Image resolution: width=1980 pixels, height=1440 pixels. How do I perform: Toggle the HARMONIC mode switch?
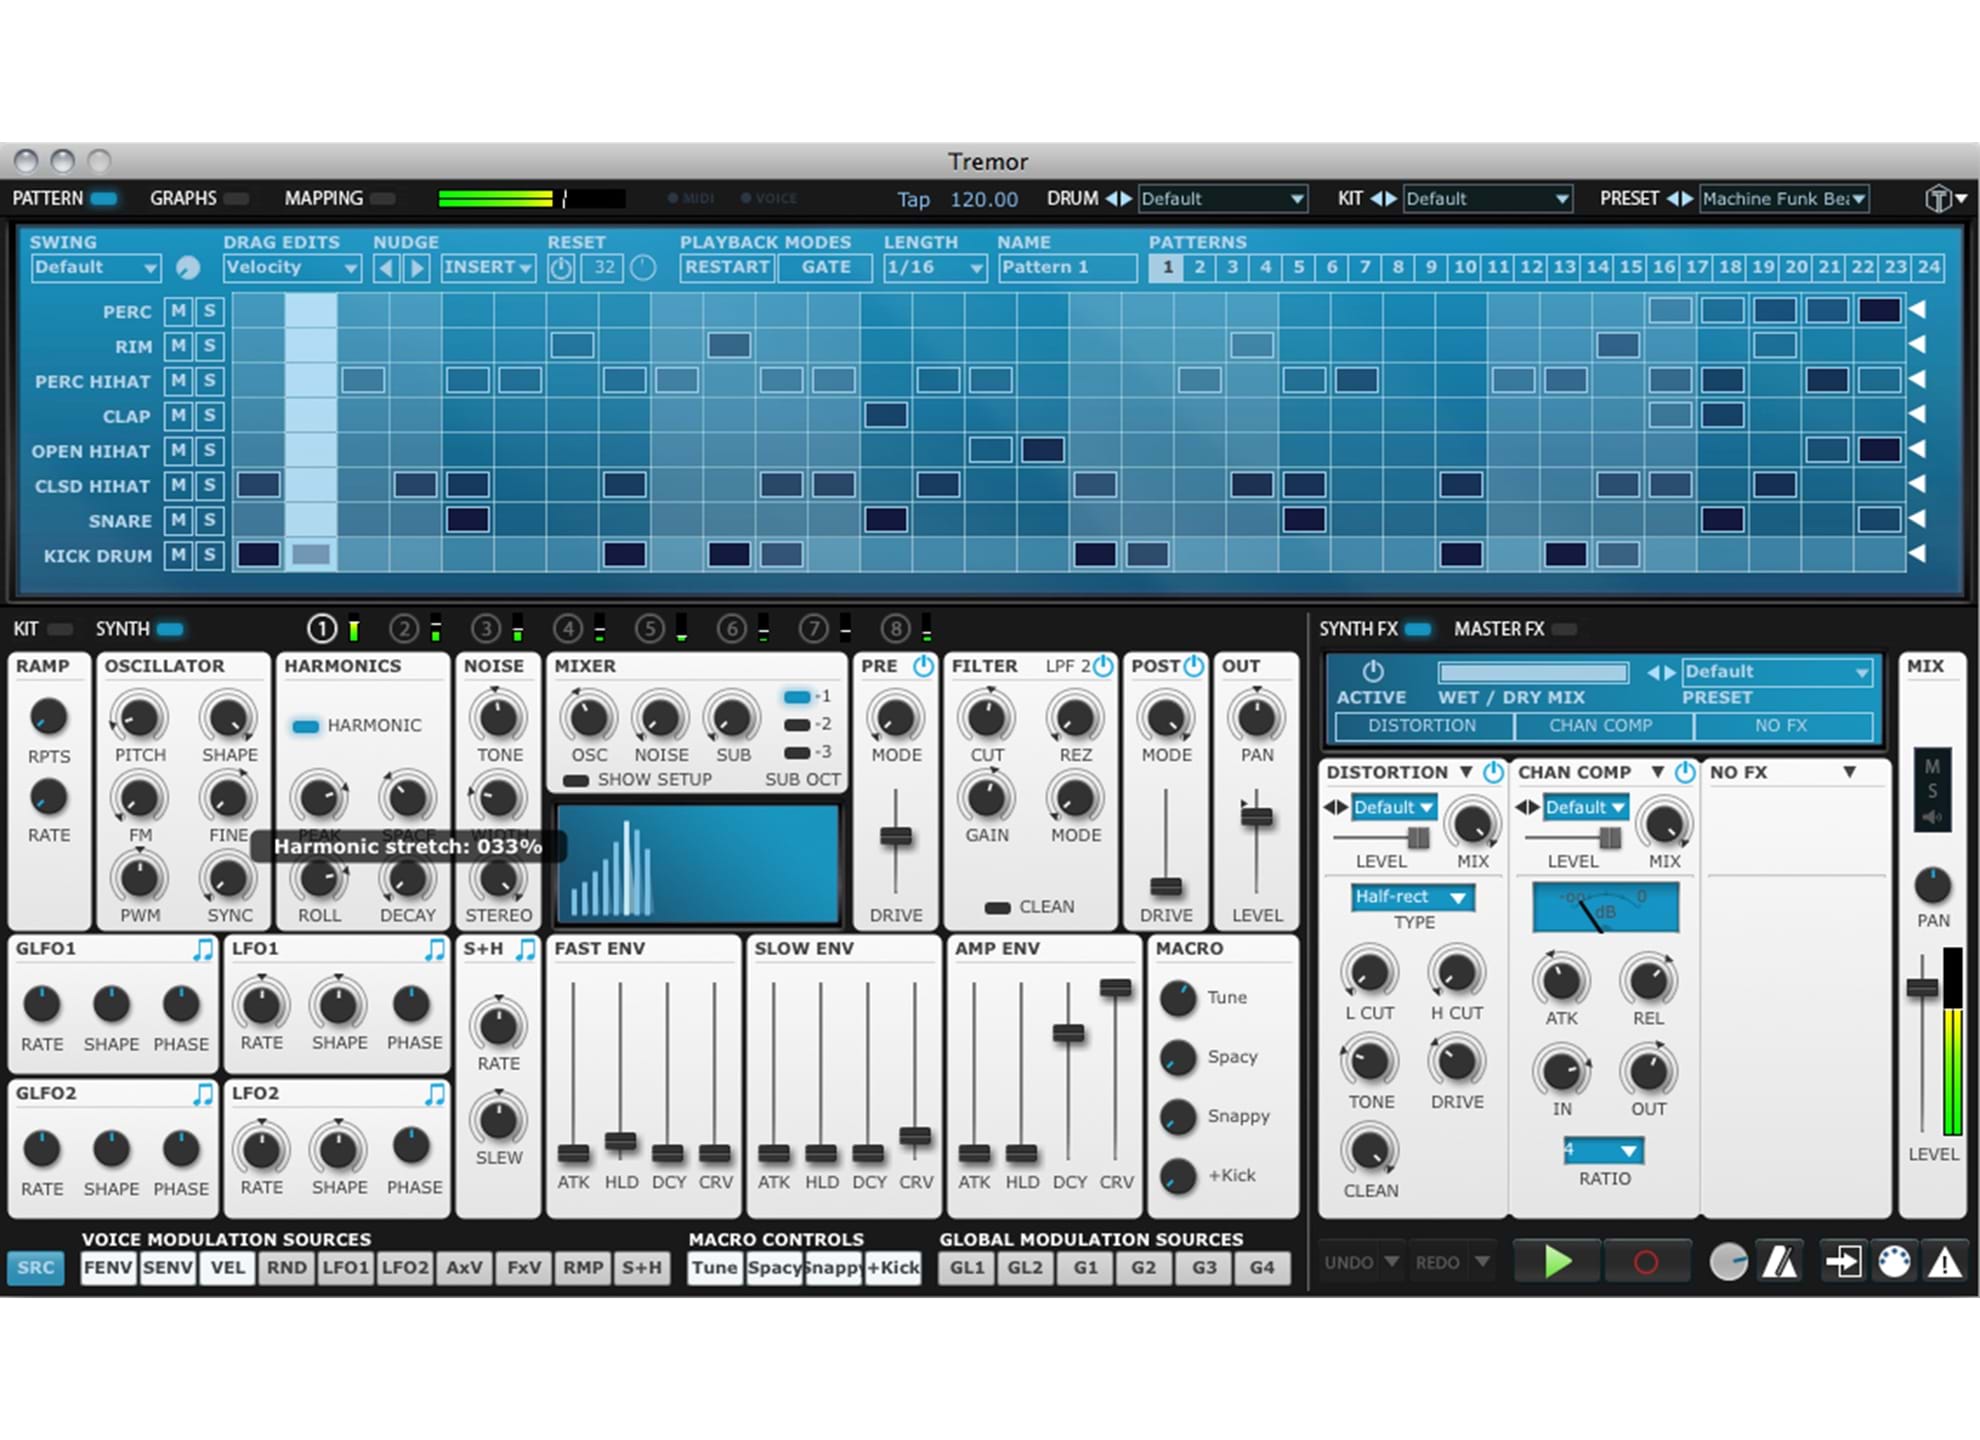(305, 726)
